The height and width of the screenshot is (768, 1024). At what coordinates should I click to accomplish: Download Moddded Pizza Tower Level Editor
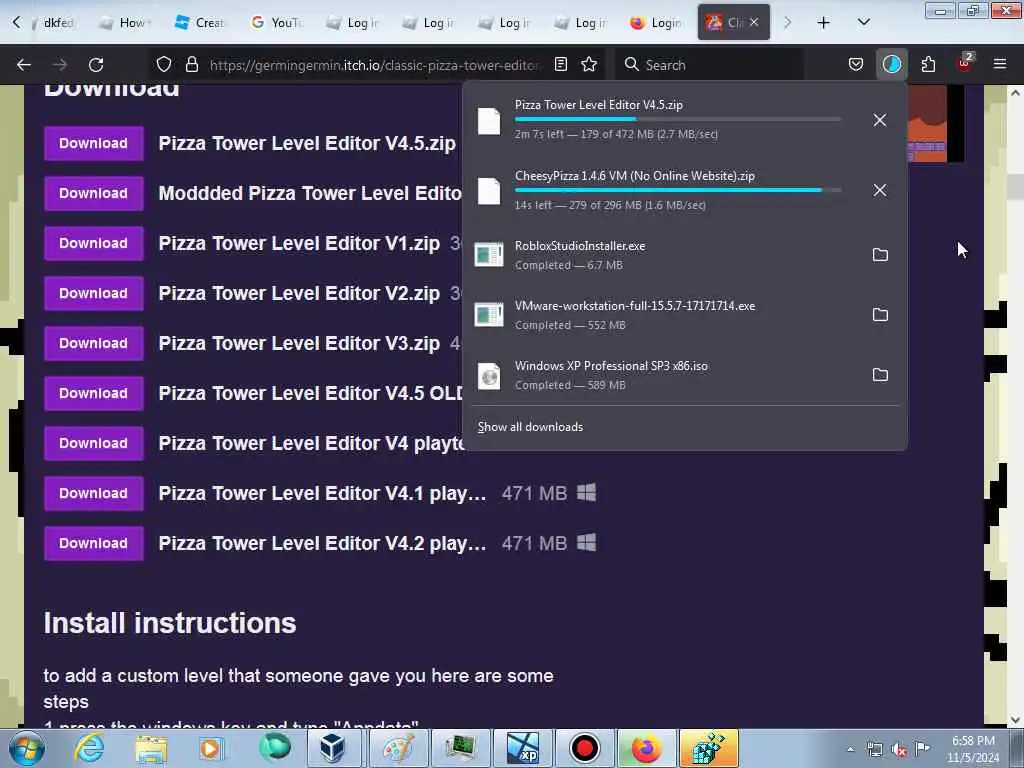click(x=93, y=193)
